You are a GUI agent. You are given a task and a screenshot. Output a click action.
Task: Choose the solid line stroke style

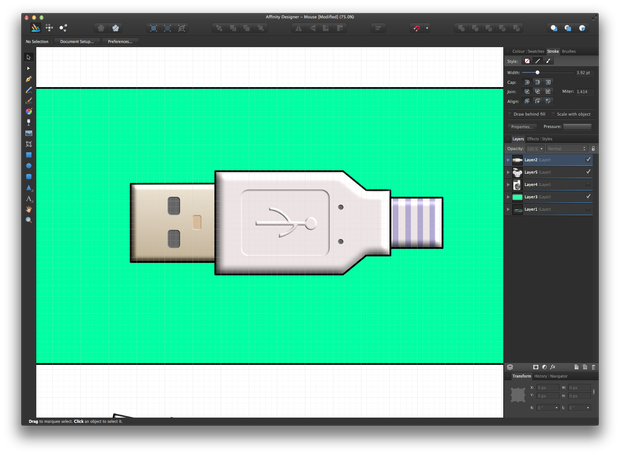click(x=537, y=61)
